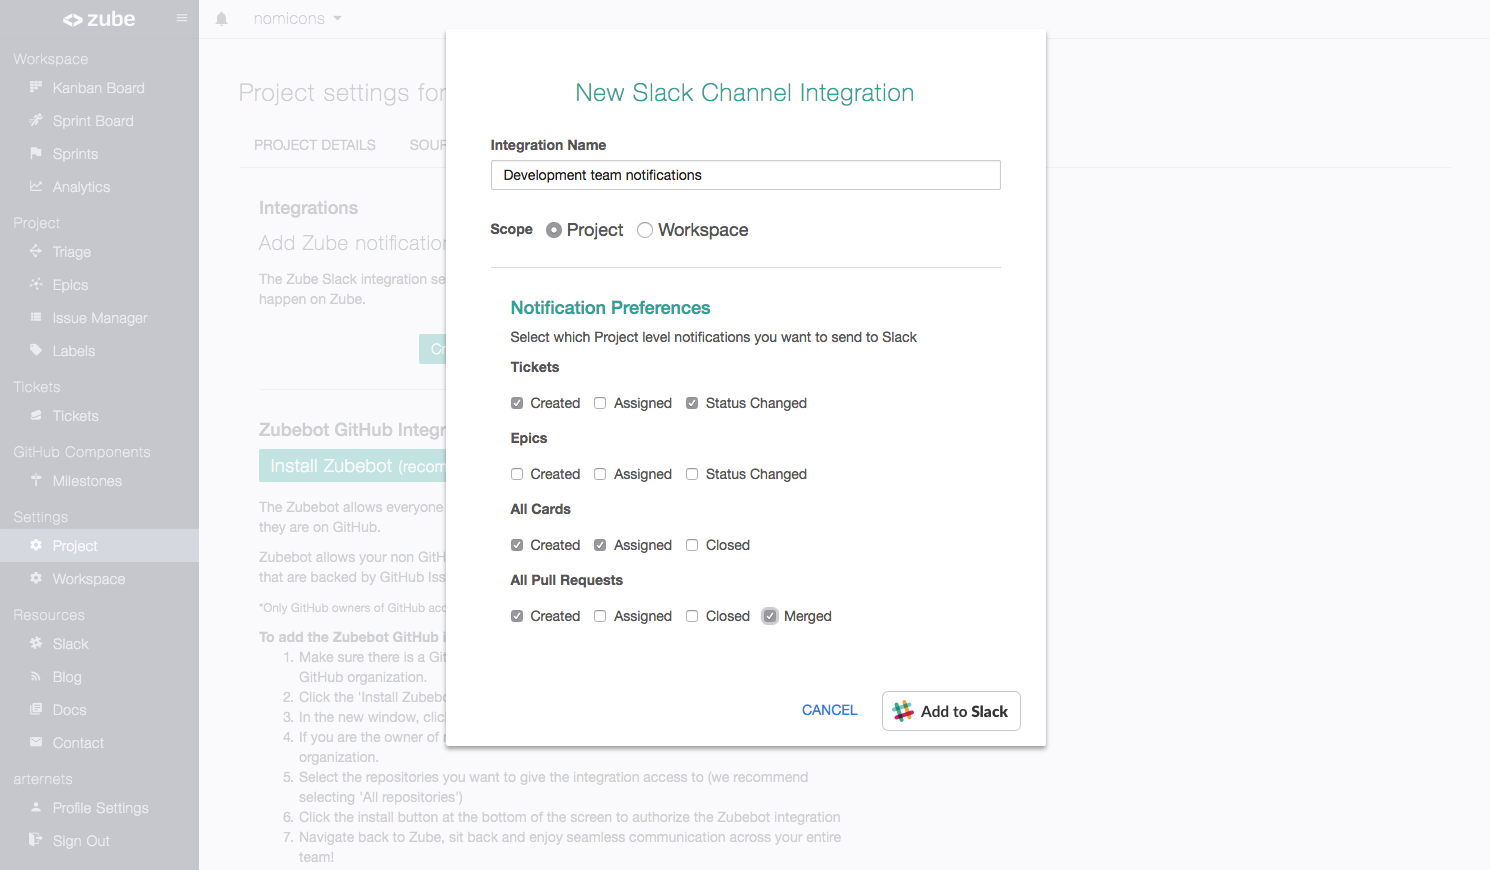Click the Tickets icon in sidebar

click(36, 415)
